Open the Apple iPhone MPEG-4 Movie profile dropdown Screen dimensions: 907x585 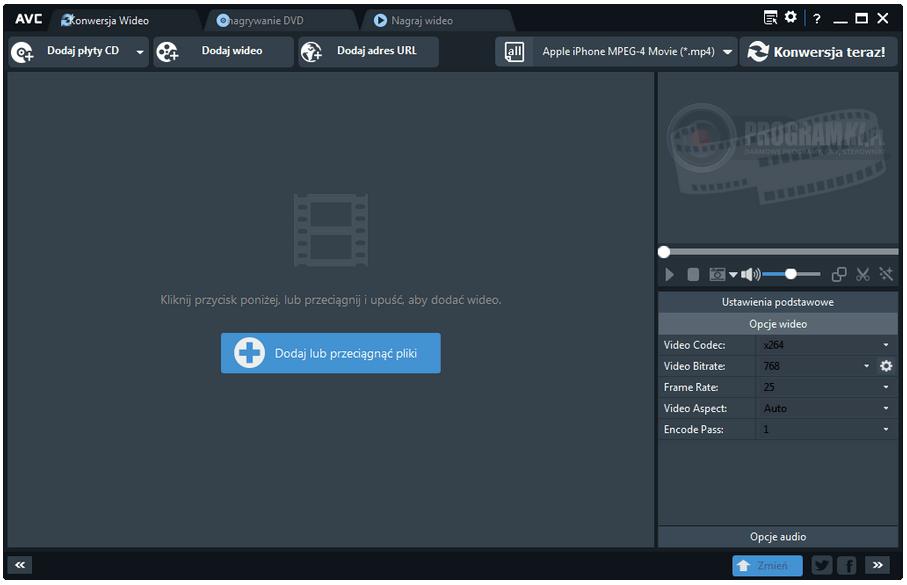[x=635, y=52]
